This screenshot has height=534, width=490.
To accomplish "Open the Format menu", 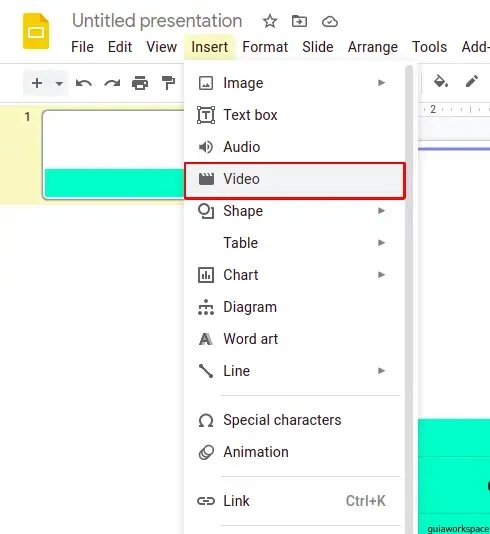I will [265, 47].
